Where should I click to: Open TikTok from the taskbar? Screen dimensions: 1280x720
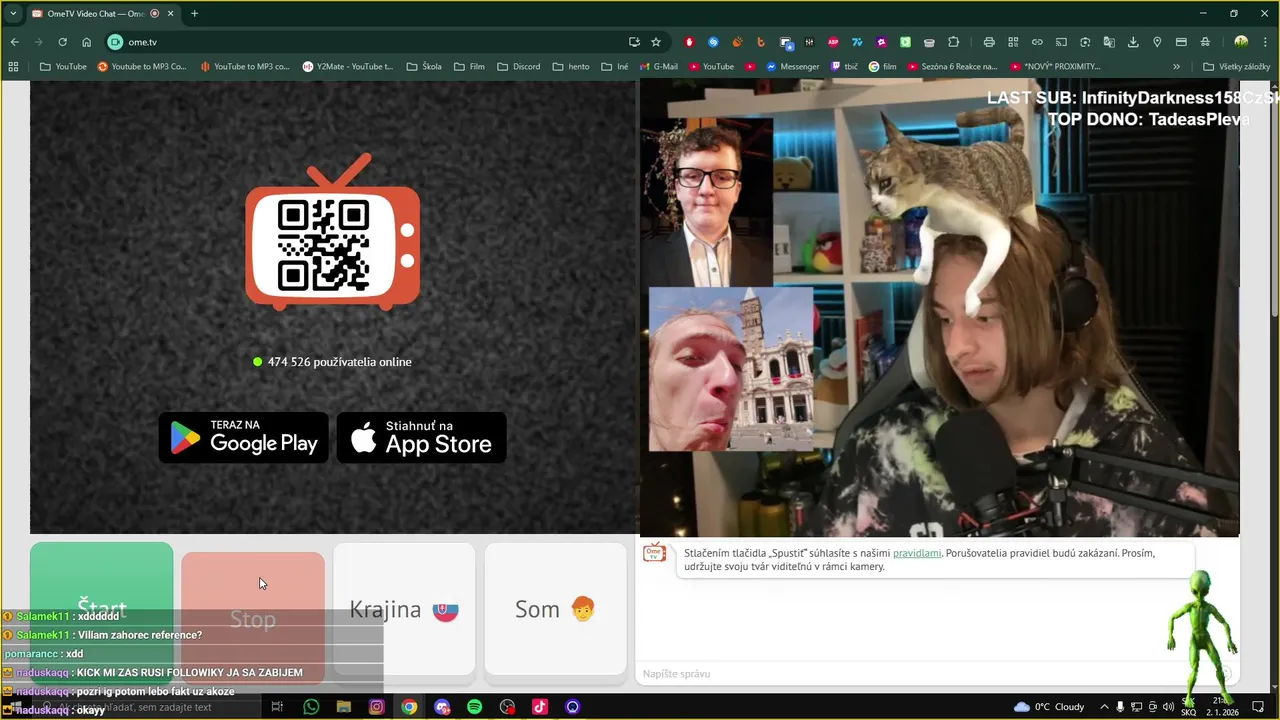[x=540, y=707]
